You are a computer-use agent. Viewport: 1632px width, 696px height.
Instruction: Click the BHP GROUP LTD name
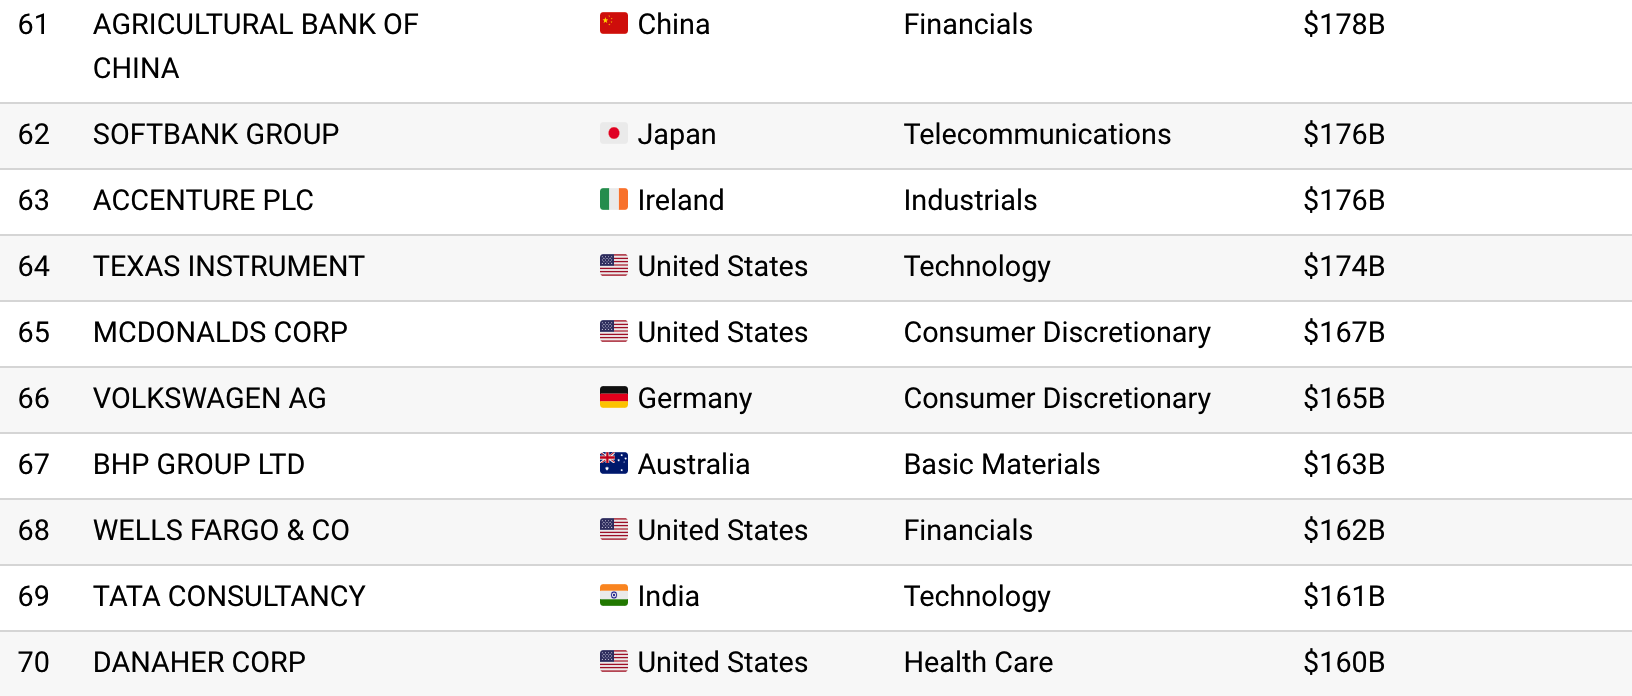[199, 464]
